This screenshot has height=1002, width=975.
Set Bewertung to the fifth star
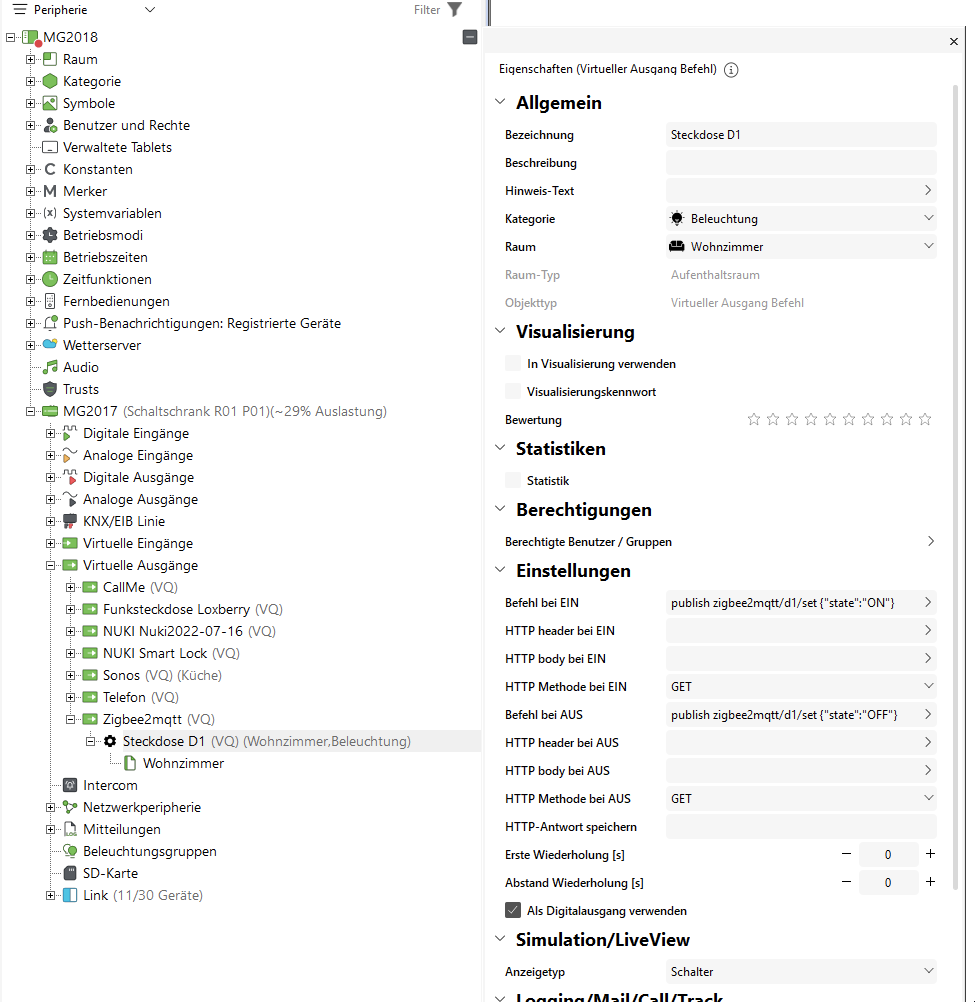click(830, 420)
